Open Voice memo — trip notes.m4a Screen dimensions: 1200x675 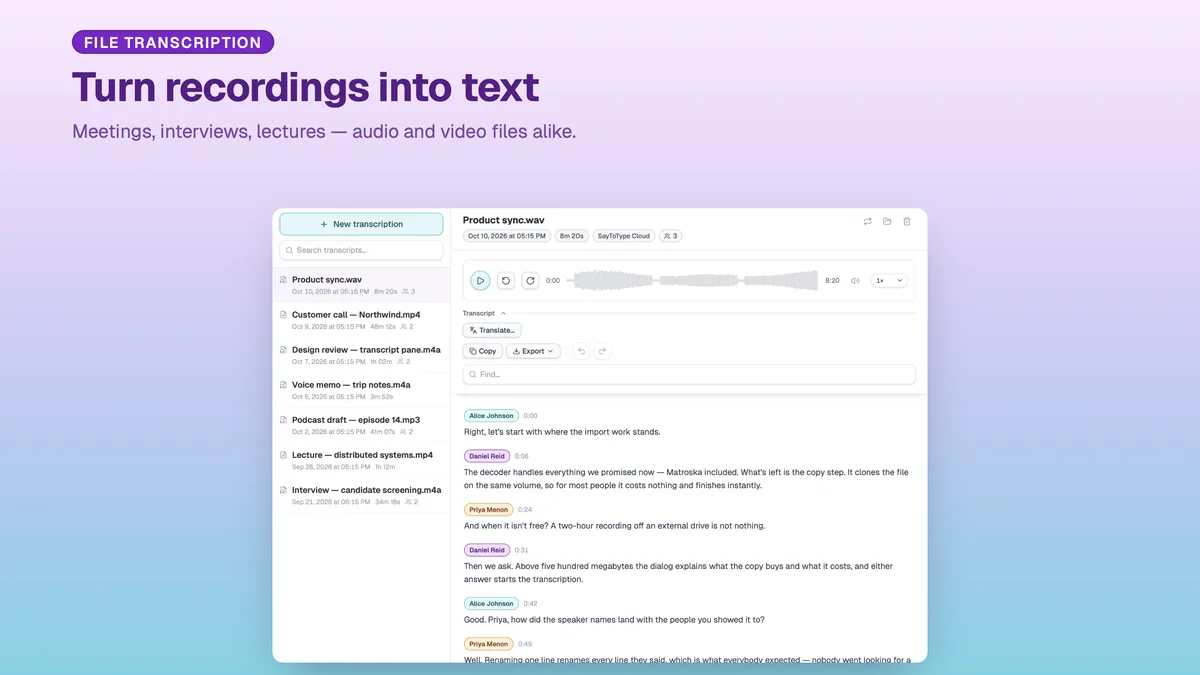tap(361, 390)
